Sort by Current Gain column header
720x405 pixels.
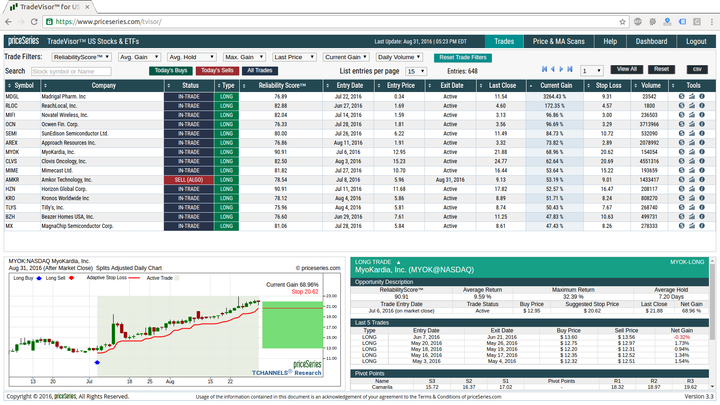554,85
